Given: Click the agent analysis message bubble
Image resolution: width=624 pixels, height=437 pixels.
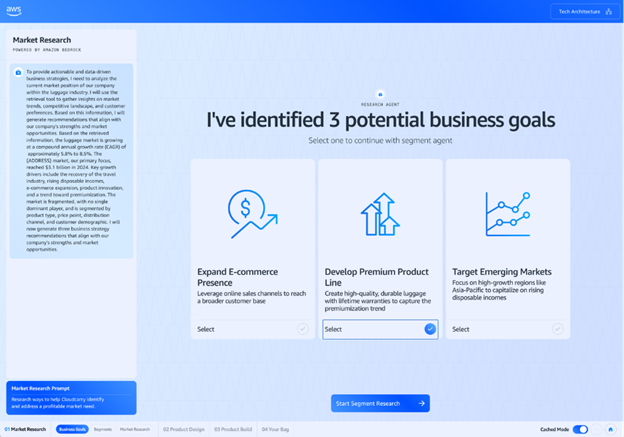Looking at the screenshot, I should pos(71,161).
